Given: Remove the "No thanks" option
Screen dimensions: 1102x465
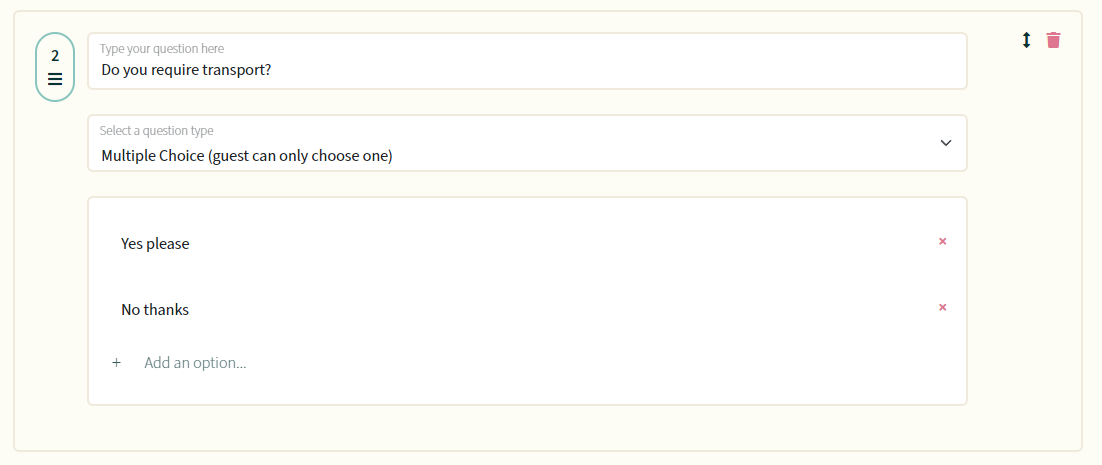Looking at the screenshot, I should [x=942, y=307].
